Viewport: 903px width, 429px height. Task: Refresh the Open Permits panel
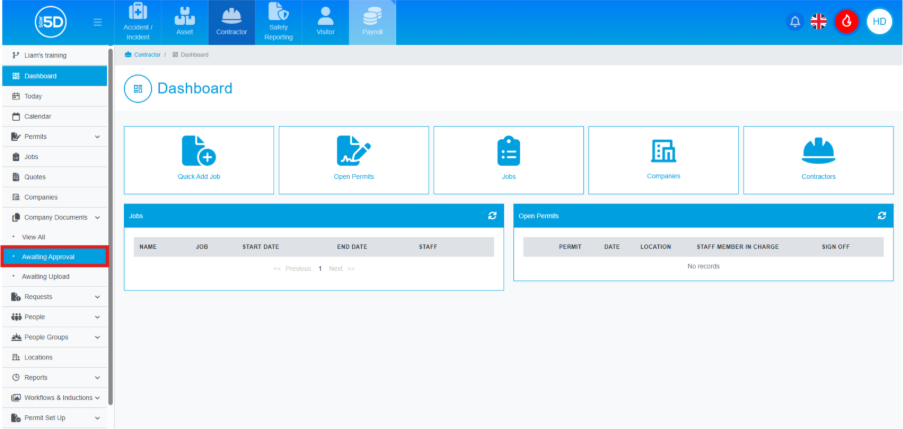(881, 215)
